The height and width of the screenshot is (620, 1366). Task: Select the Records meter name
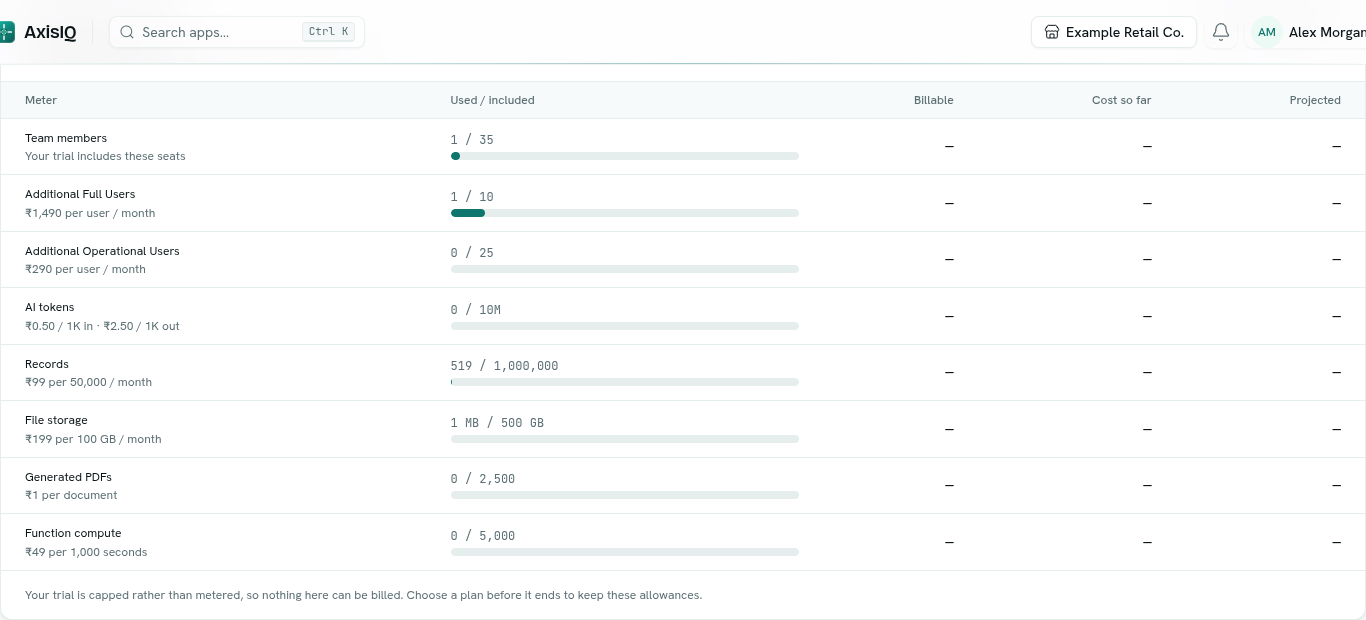pyautogui.click(x=47, y=364)
